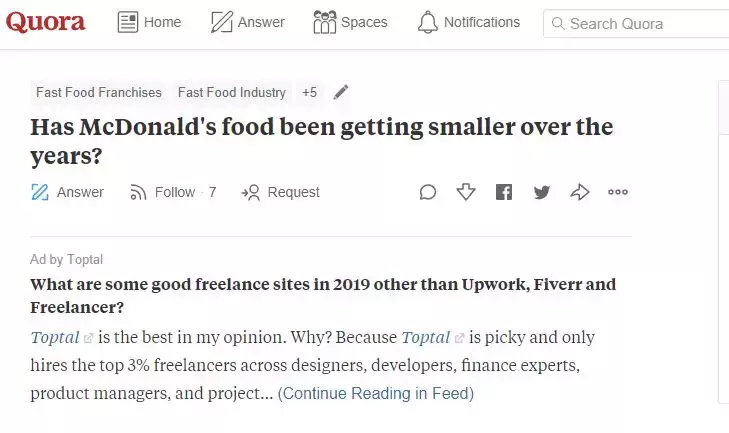
Task: Open the Home feed icon
Action: tap(127, 22)
